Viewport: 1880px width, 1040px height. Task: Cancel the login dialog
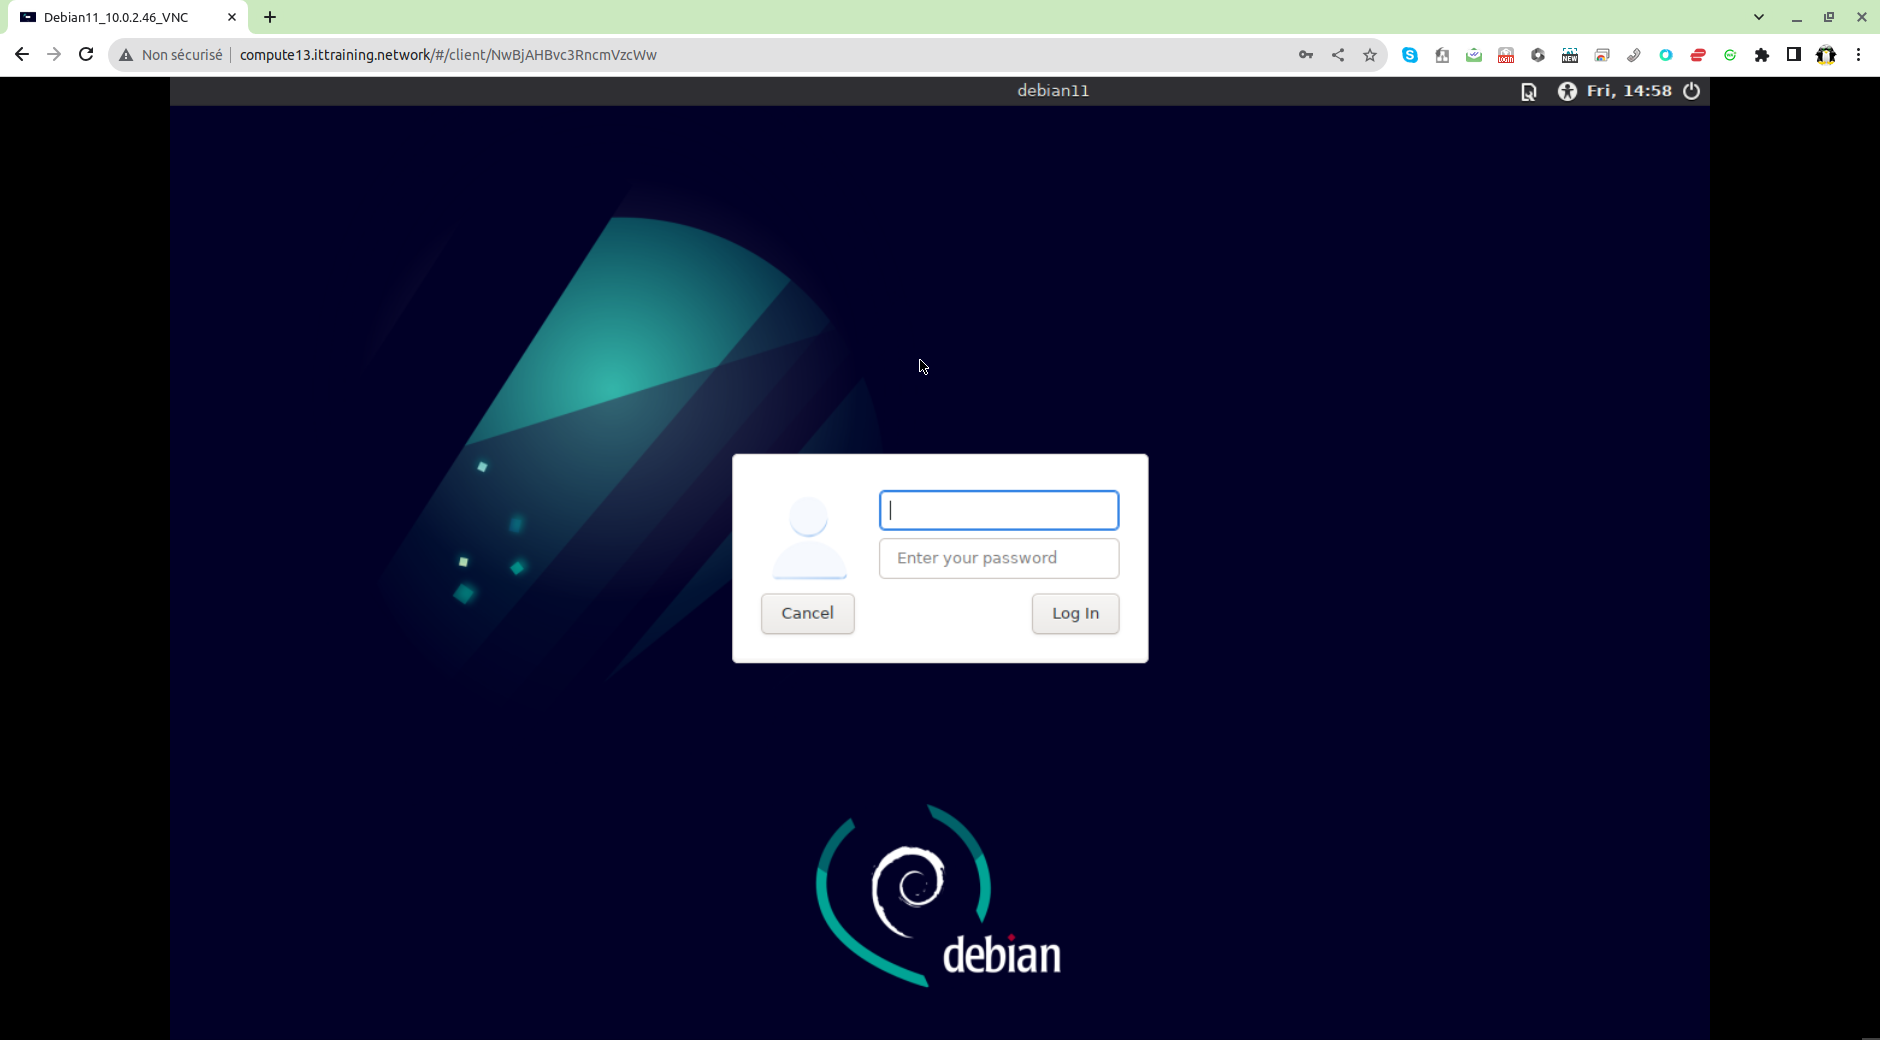coord(808,613)
